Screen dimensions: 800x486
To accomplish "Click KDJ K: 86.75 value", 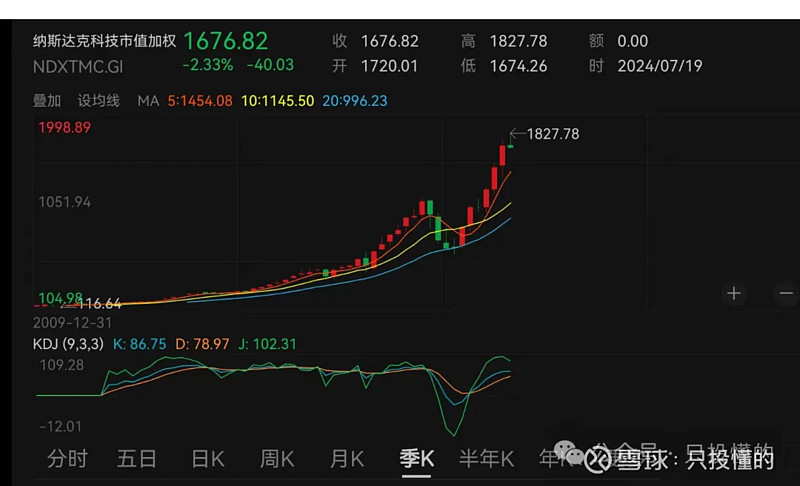I will pyautogui.click(x=139, y=344).
